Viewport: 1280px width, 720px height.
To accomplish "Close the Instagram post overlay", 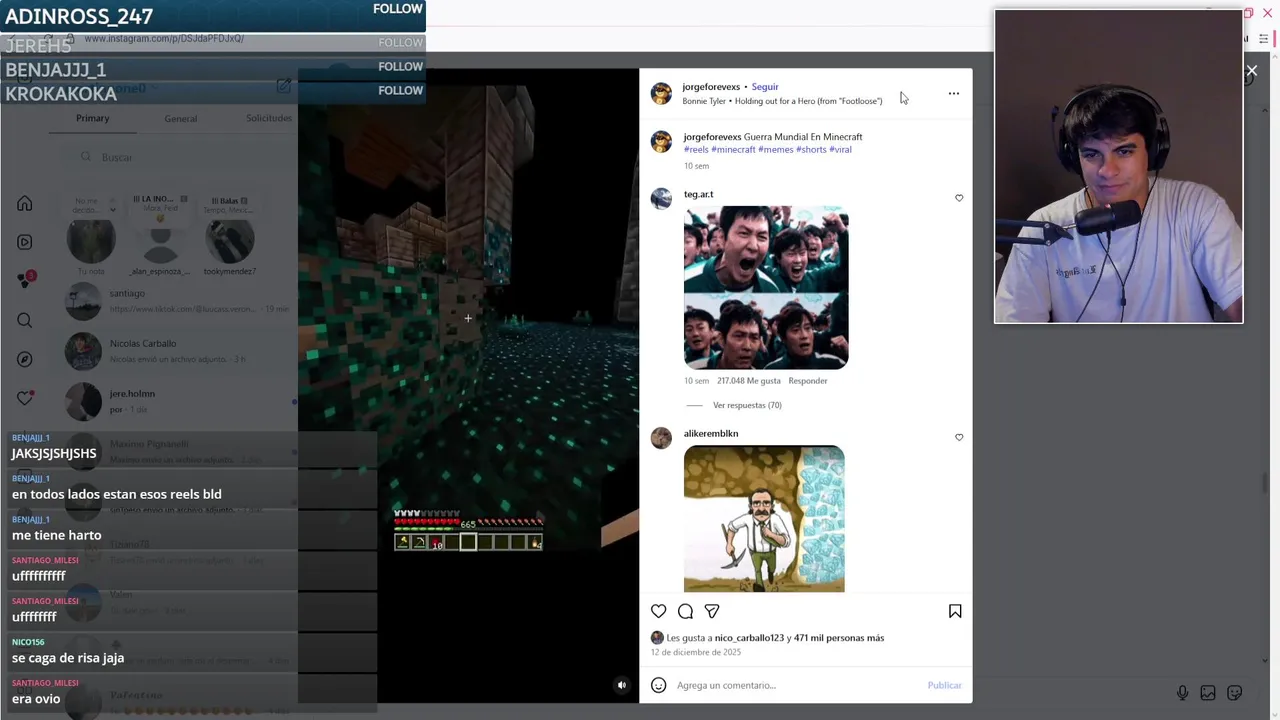I will tap(1251, 71).
